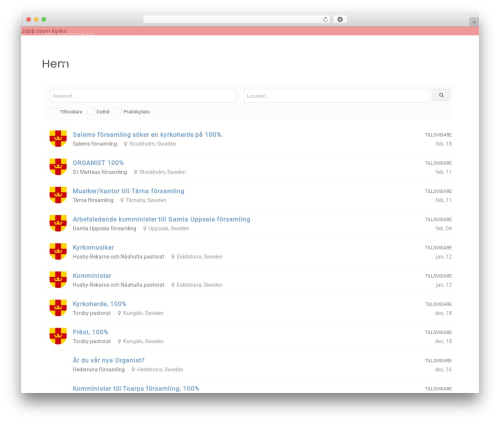Click the logo beside Arbetsledande komminister listing
The height and width of the screenshot is (423, 500).
point(58,223)
